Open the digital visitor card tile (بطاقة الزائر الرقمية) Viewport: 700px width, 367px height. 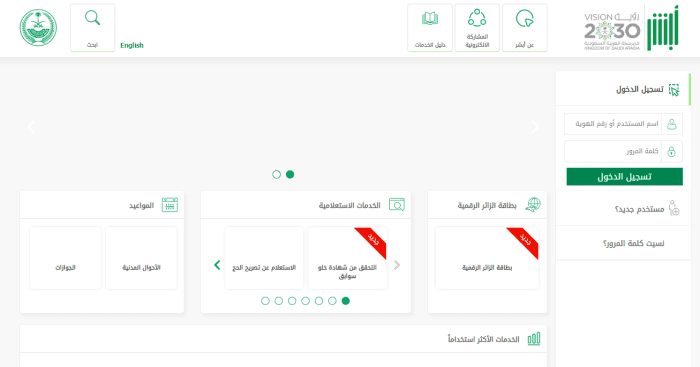pos(487,258)
